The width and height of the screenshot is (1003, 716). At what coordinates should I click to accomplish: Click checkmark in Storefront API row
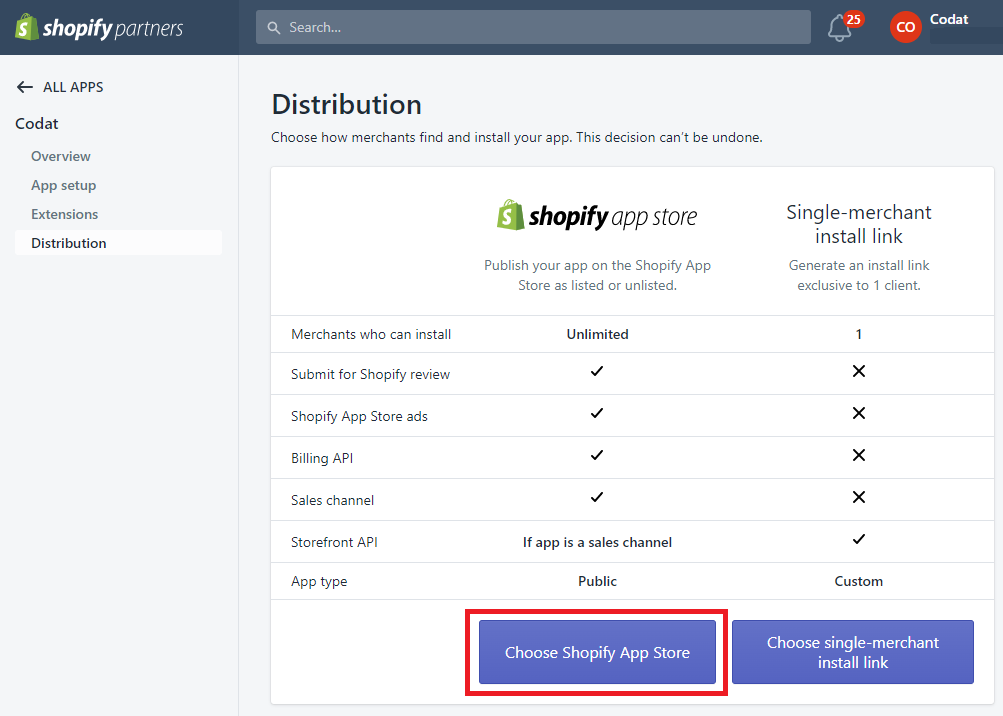pyautogui.click(x=858, y=539)
